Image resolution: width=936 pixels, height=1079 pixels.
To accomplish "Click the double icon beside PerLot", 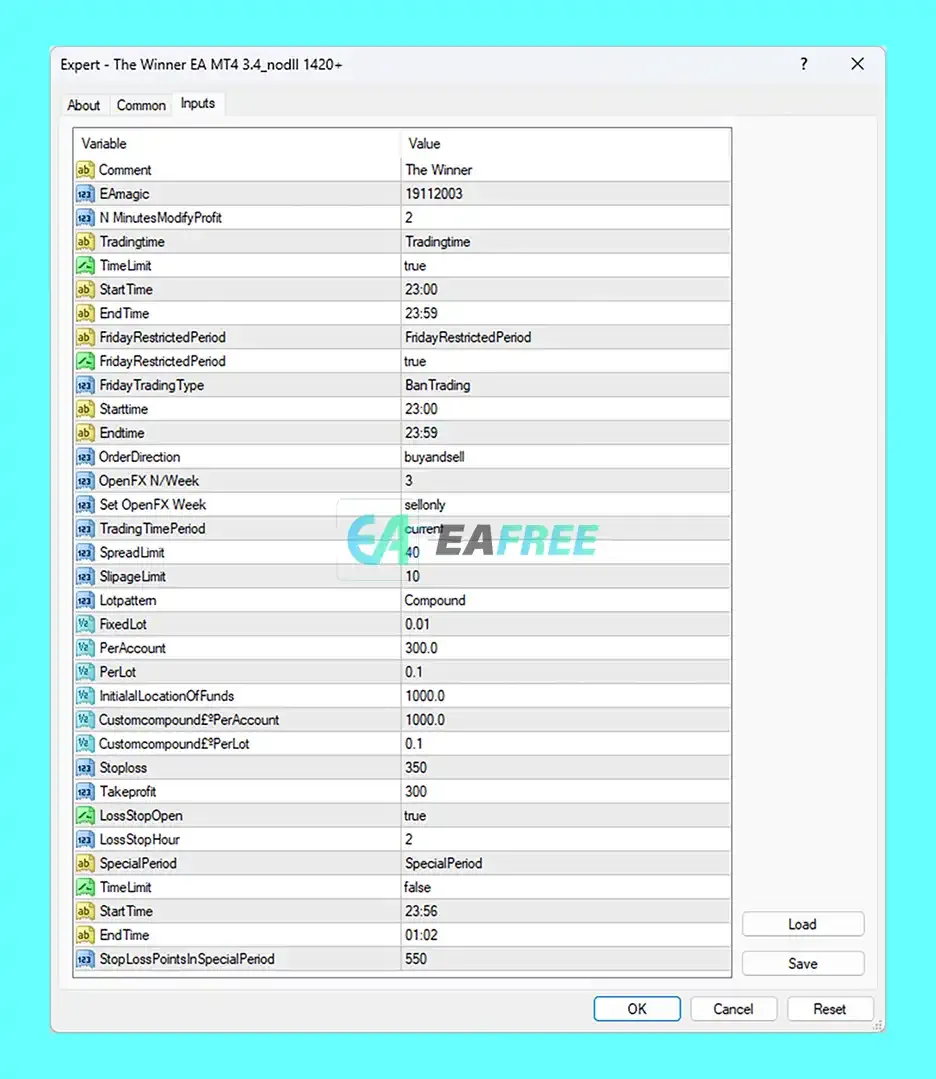I will [x=85, y=672].
